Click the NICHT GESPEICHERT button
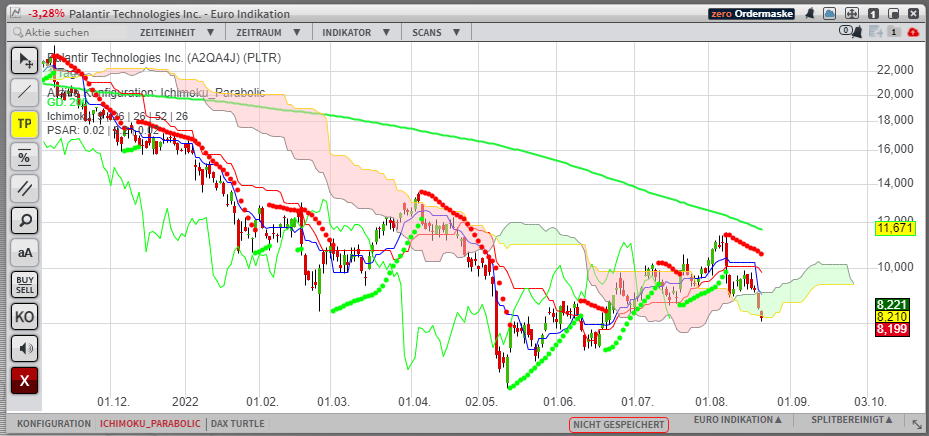 [619, 425]
